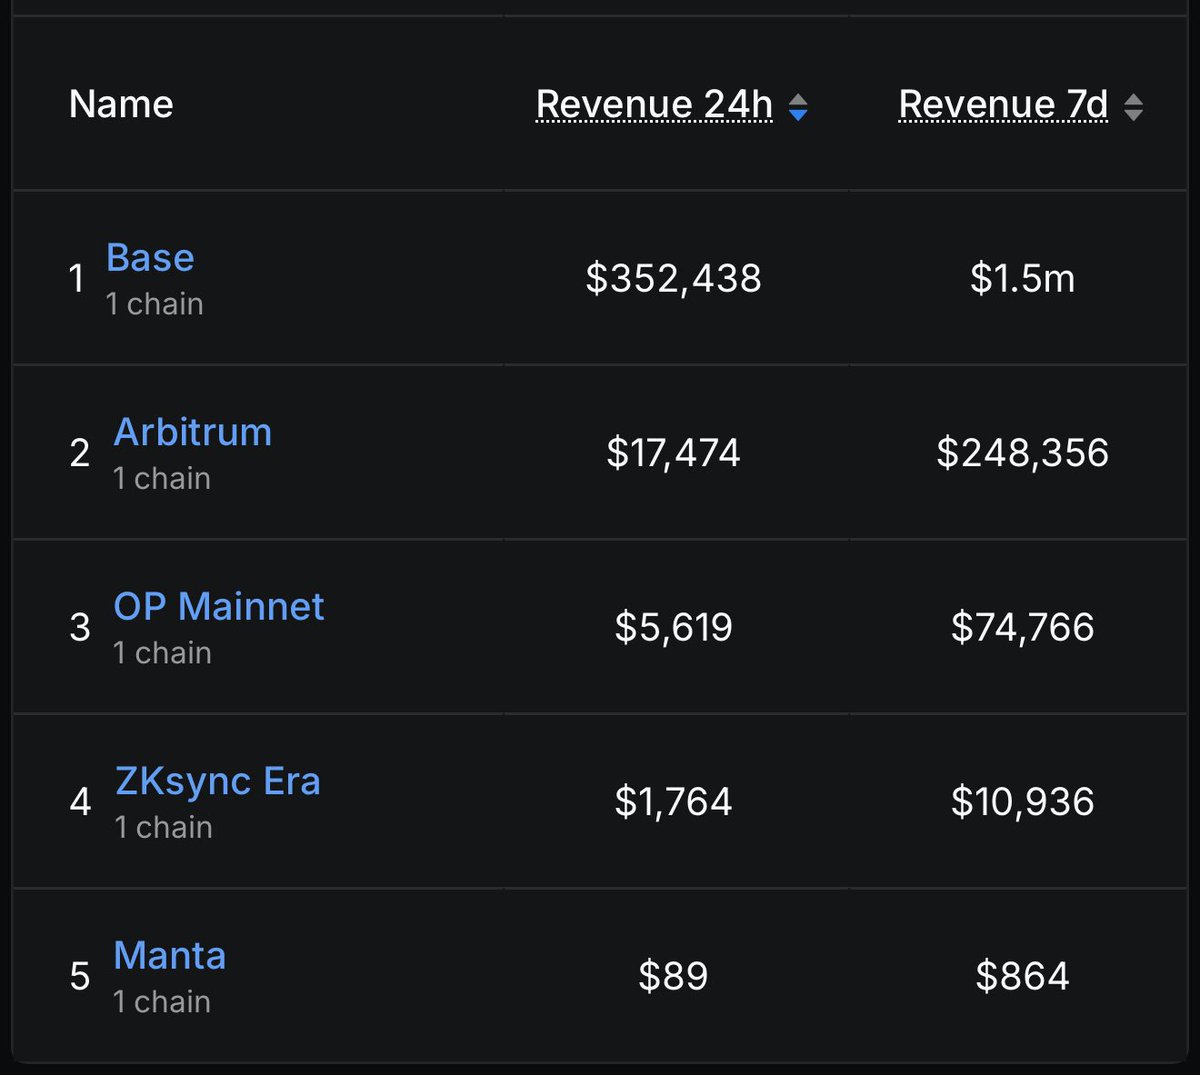Screen dimensions: 1200x1075
Task: Open the ZKsync Era link
Action: coord(218,781)
